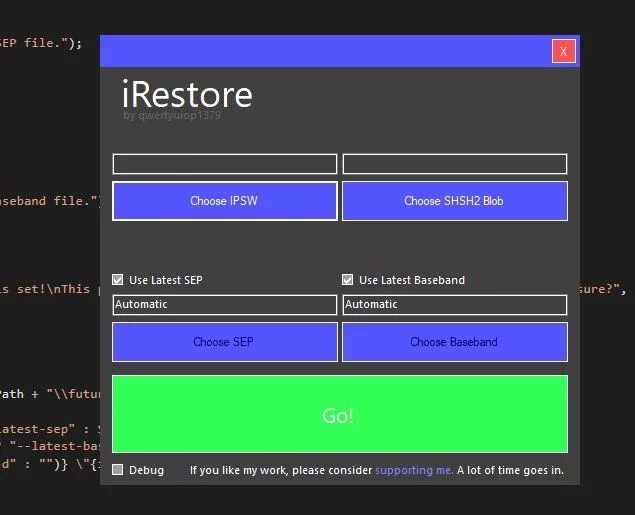Click the iRestore title text
The width and height of the screenshot is (635, 515).
pos(187,94)
